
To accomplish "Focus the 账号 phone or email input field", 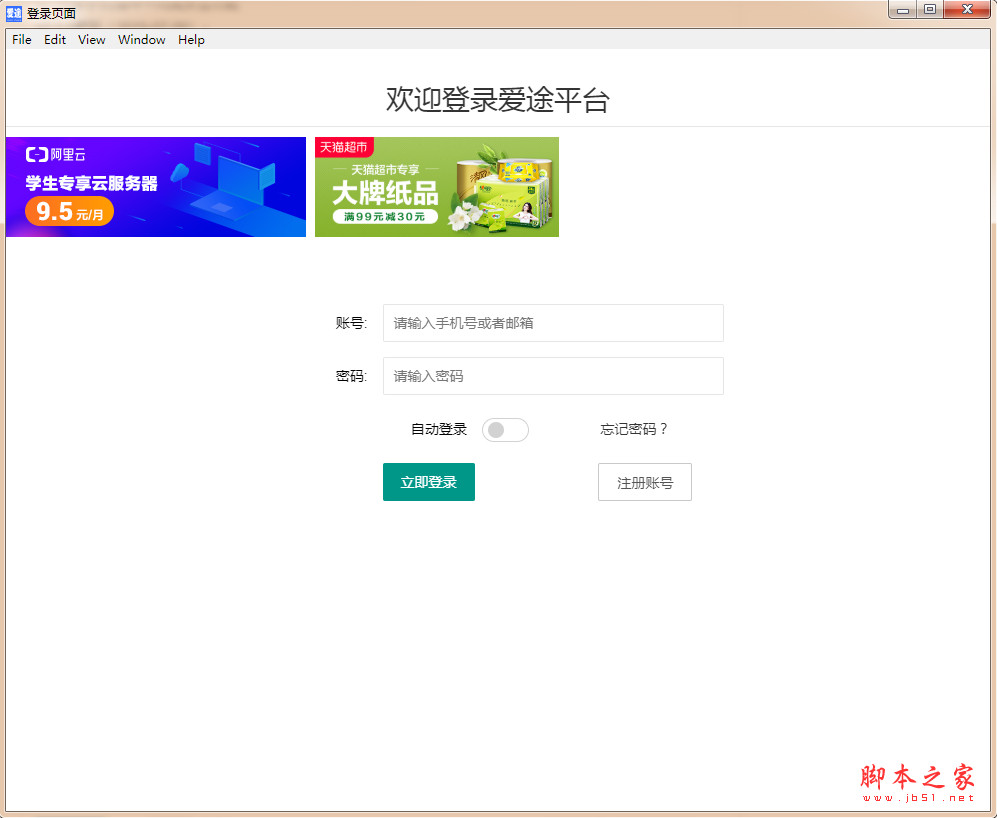I will pos(553,323).
